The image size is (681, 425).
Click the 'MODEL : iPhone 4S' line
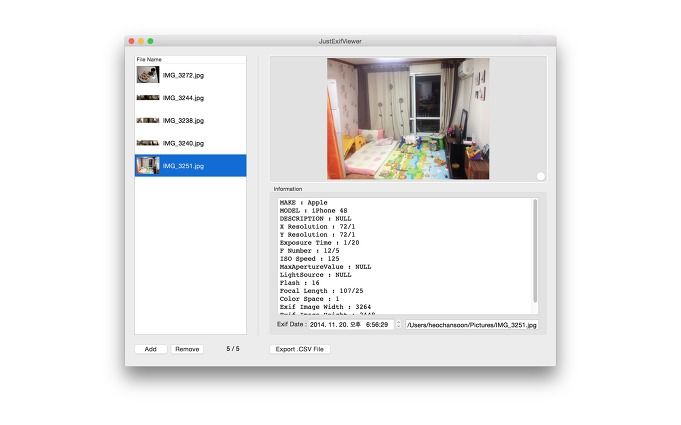(x=313, y=211)
